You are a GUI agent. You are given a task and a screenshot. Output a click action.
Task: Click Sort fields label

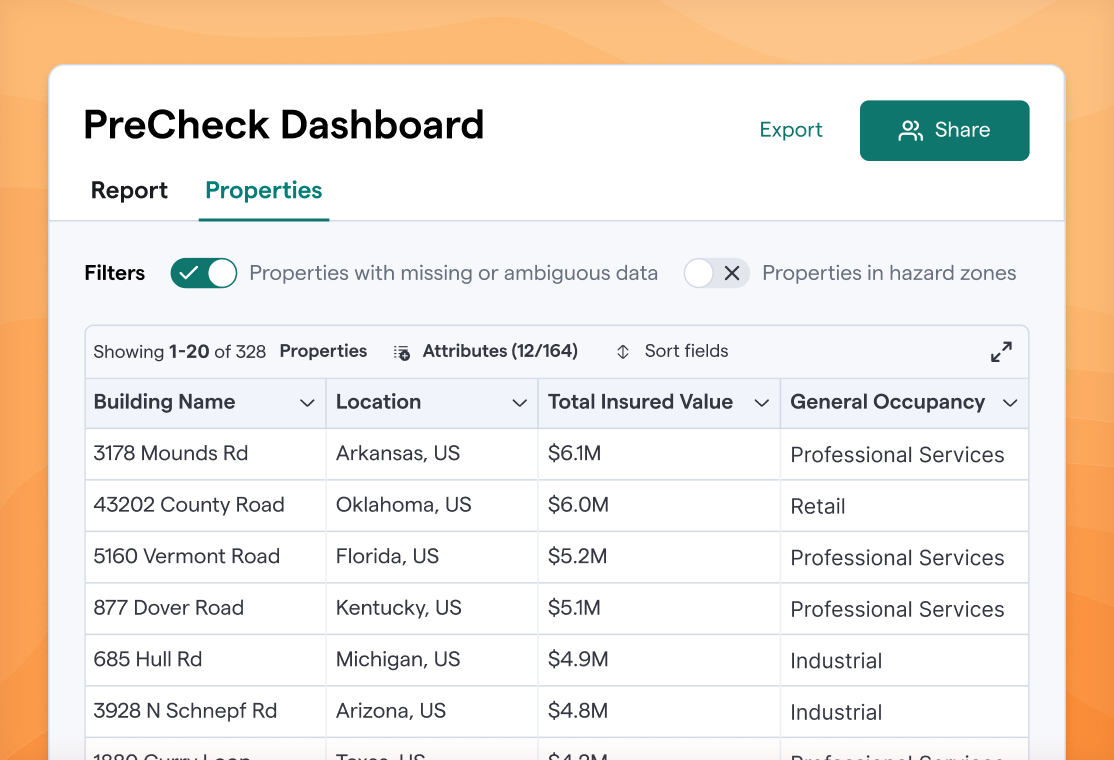click(x=686, y=351)
